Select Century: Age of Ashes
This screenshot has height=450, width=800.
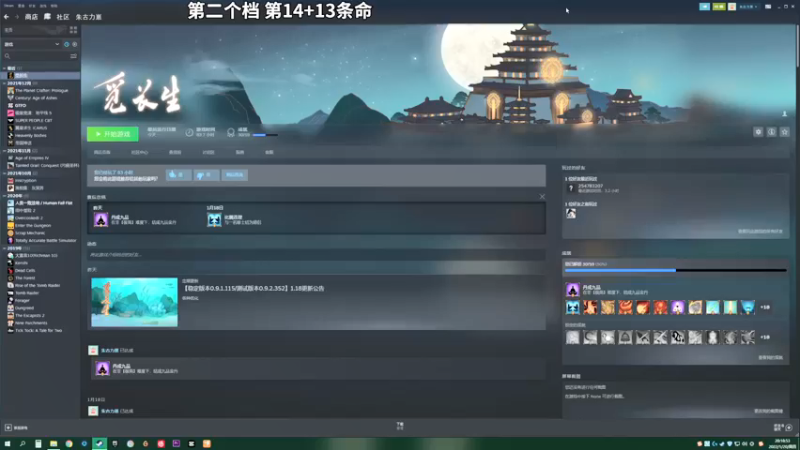36,98
